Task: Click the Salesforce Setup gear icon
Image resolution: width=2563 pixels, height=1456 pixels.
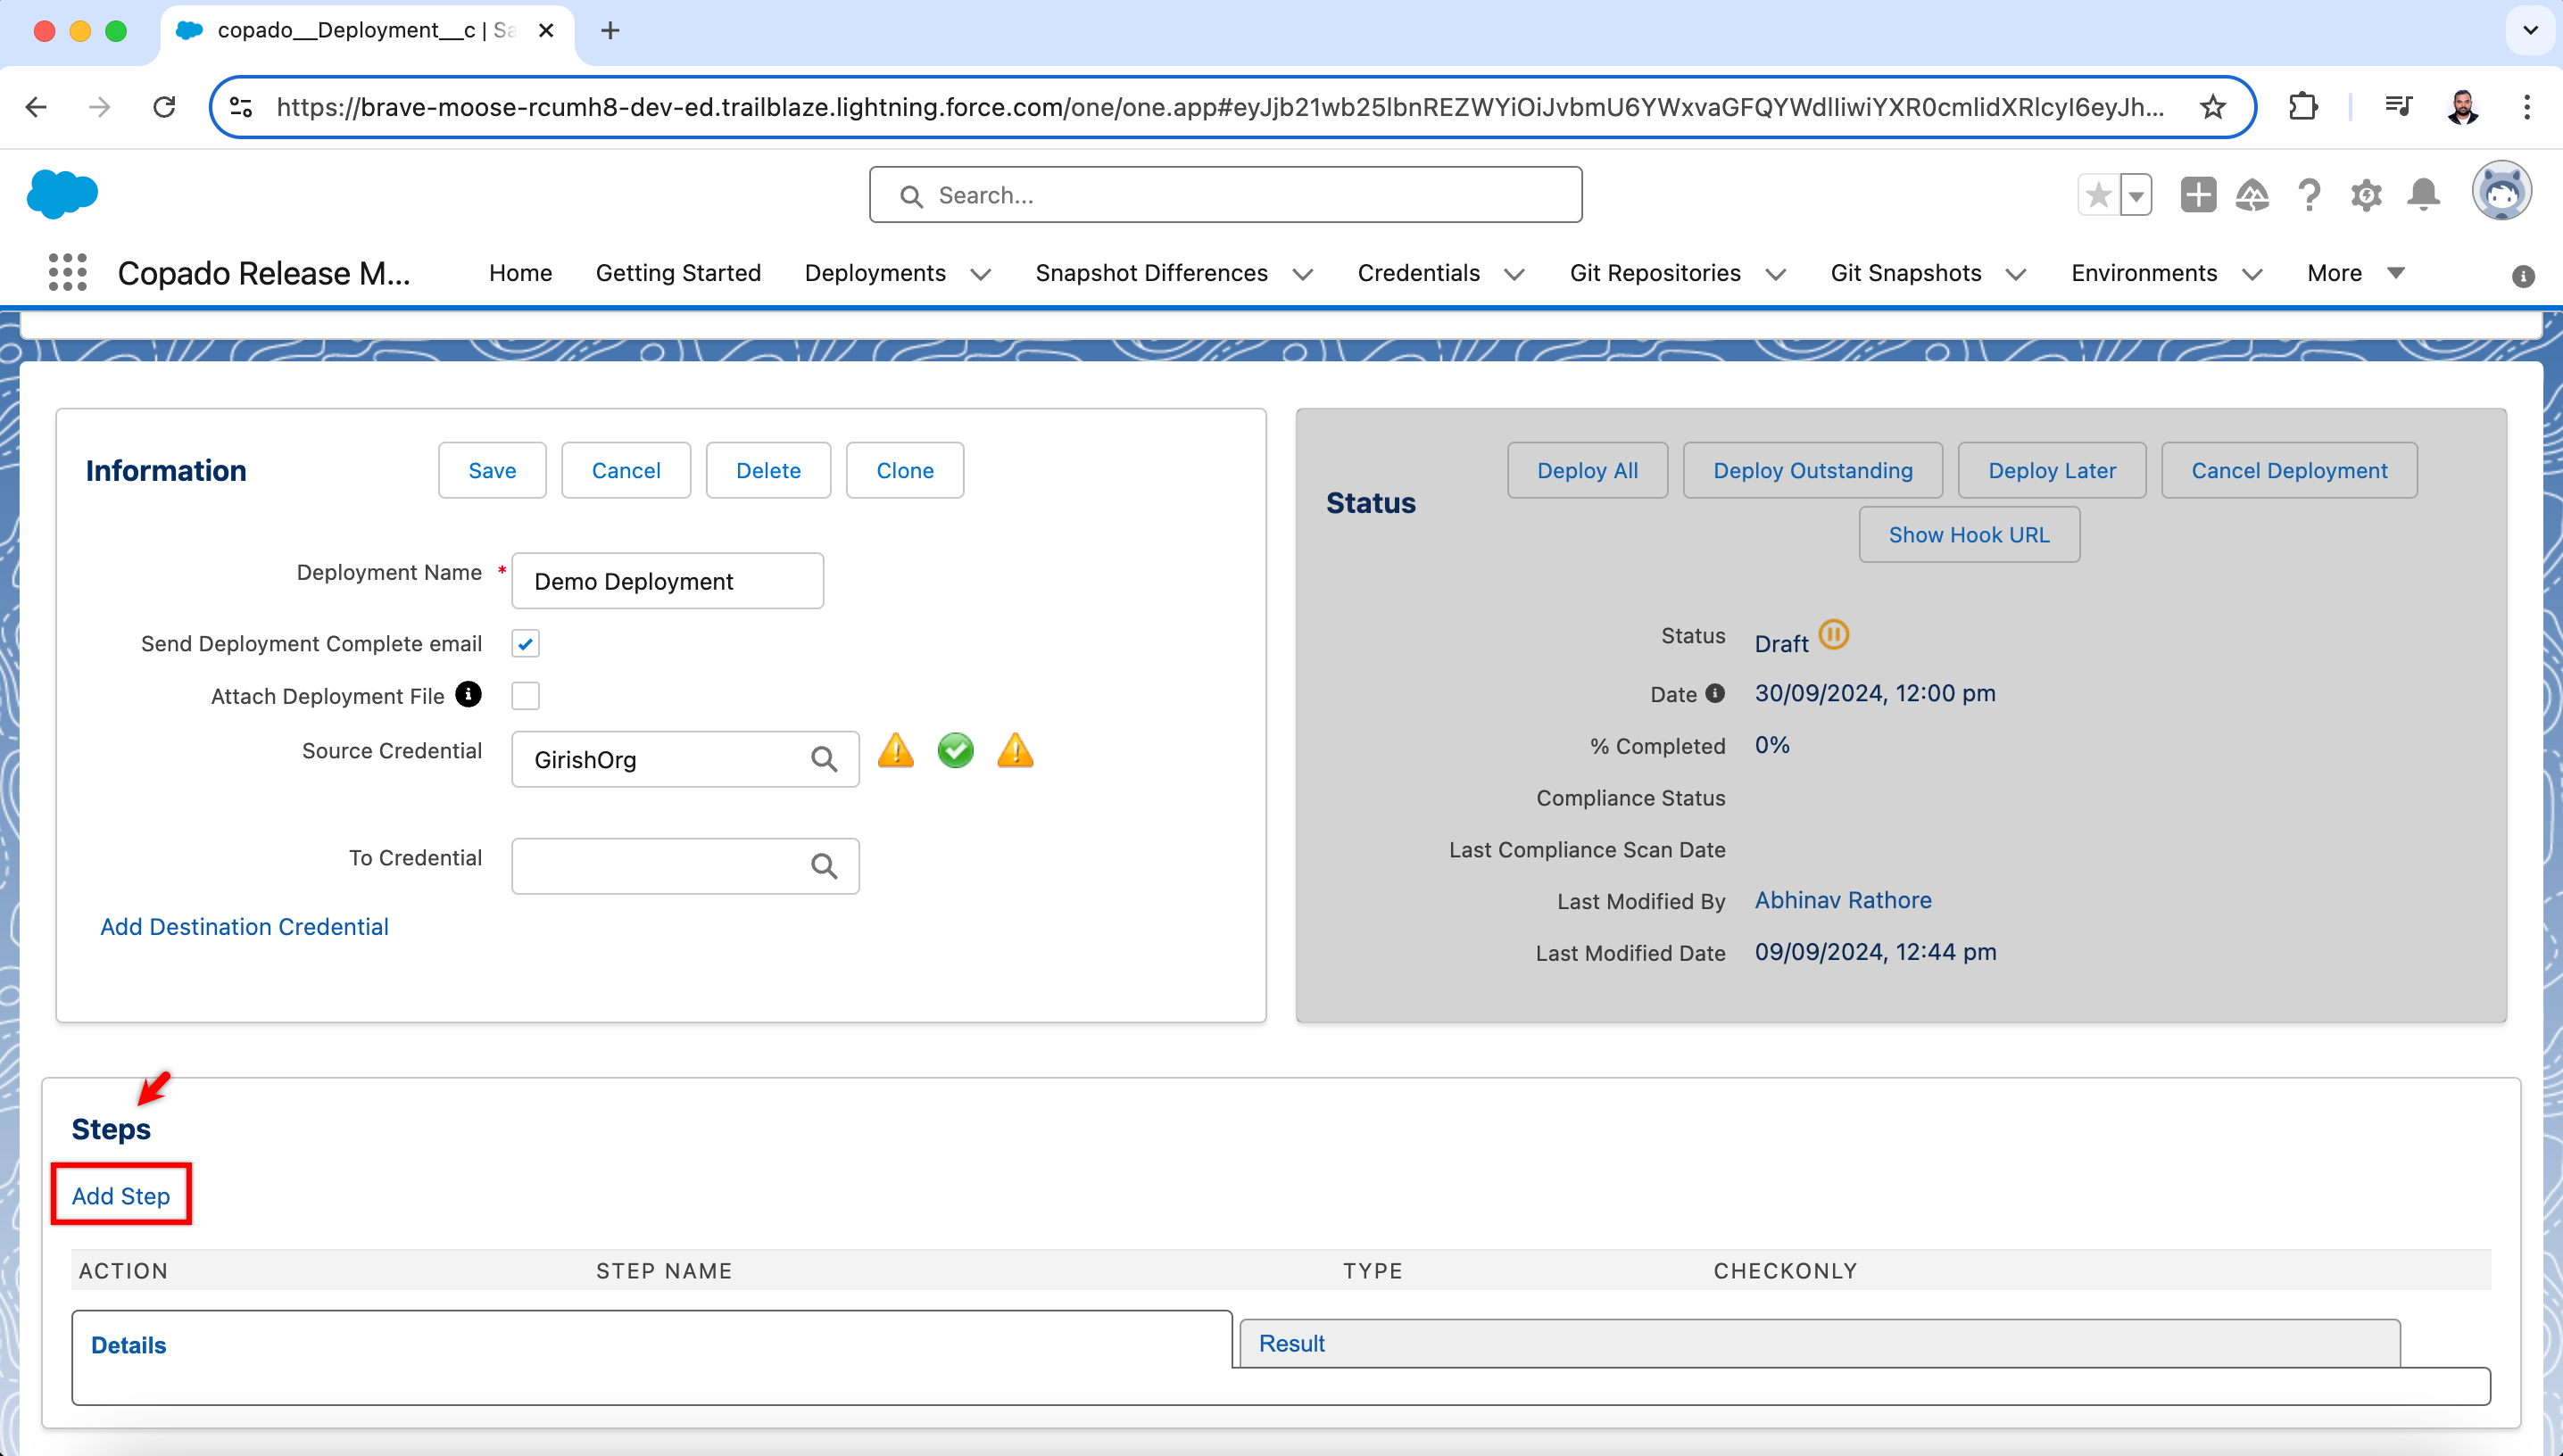Action: [x=2366, y=195]
